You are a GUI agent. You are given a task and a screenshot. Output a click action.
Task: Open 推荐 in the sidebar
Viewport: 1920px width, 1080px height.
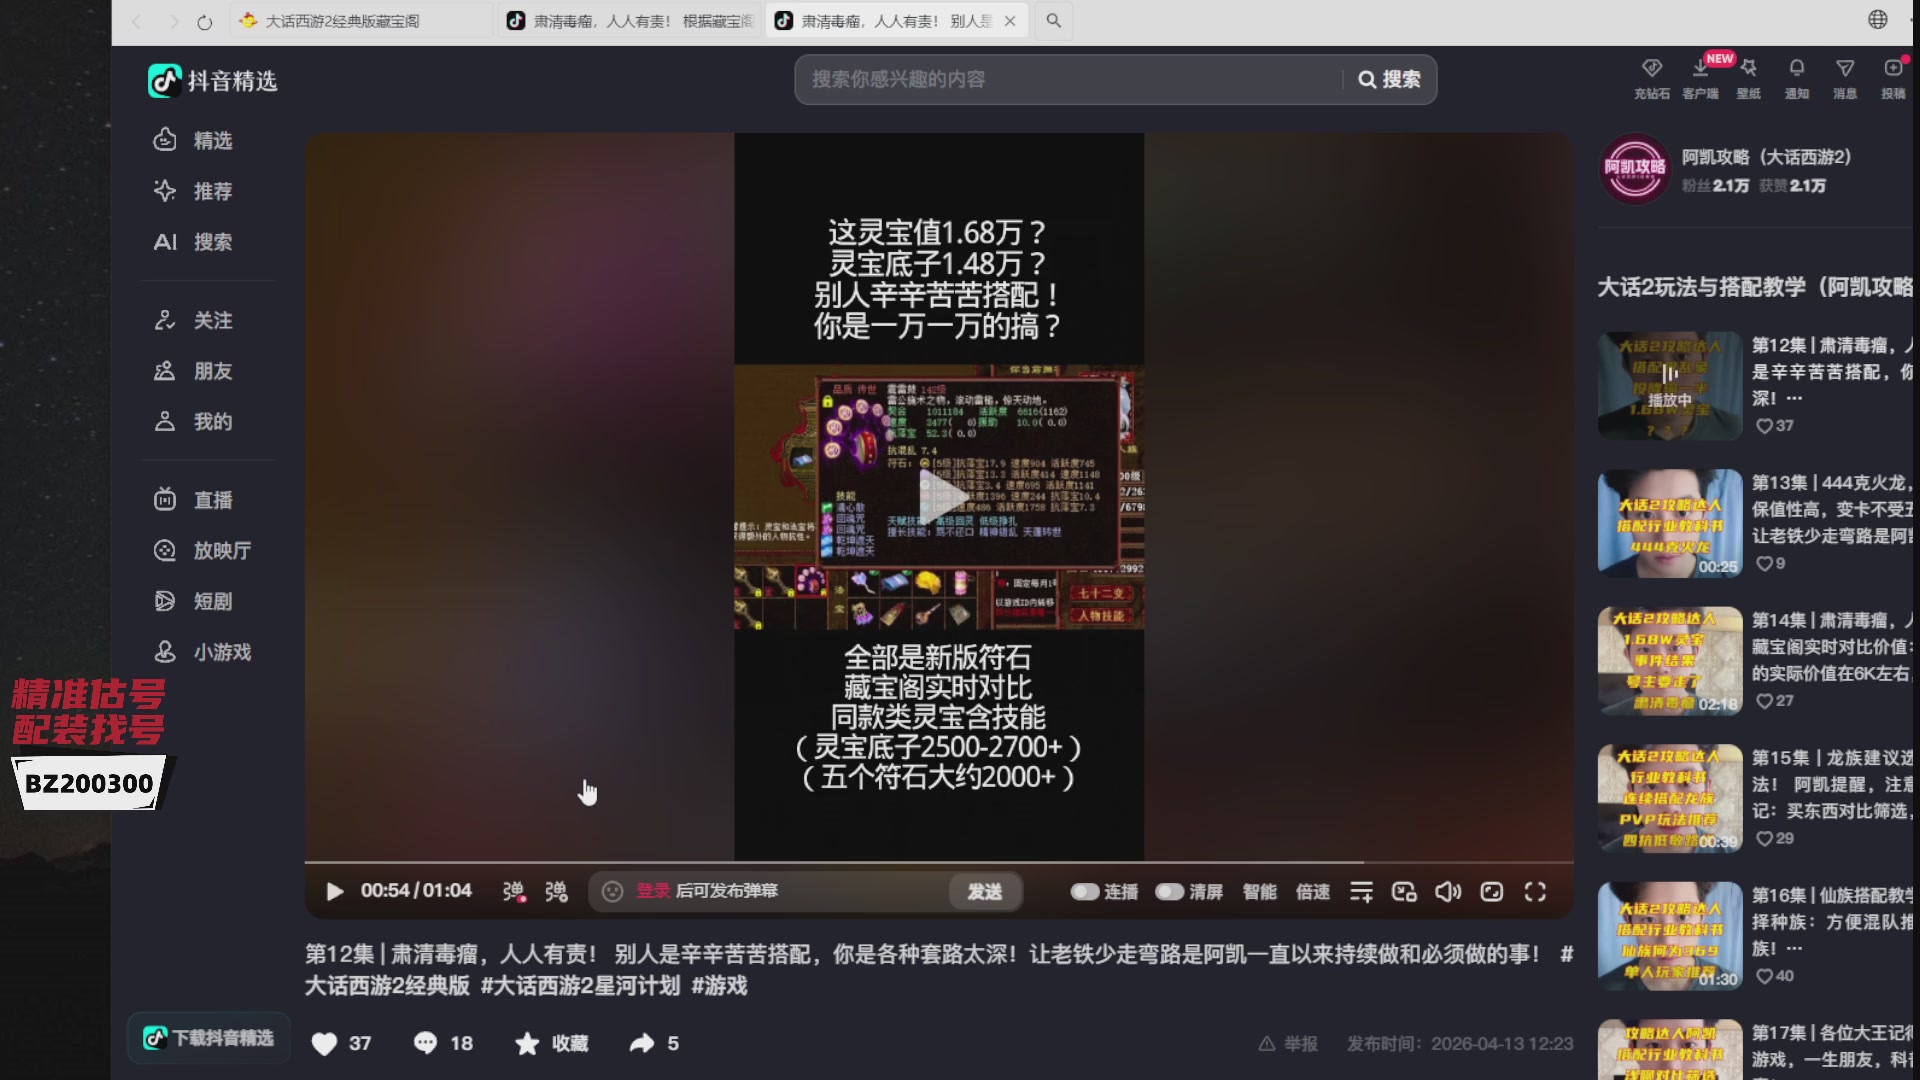point(193,191)
